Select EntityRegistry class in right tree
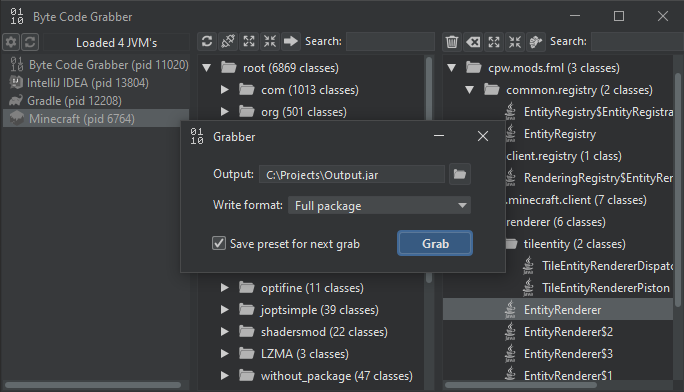The image size is (684, 392). pos(560,134)
